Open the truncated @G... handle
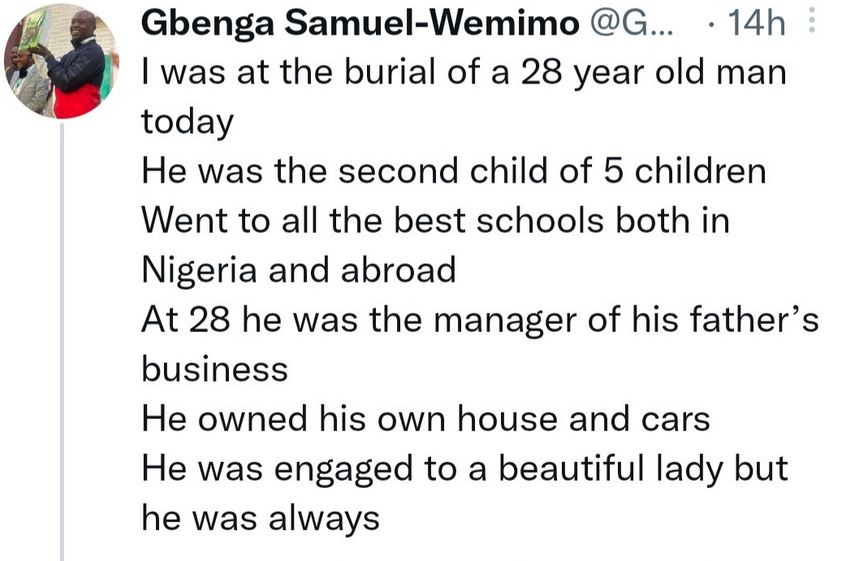842x561 pixels. (x=632, y=23)
